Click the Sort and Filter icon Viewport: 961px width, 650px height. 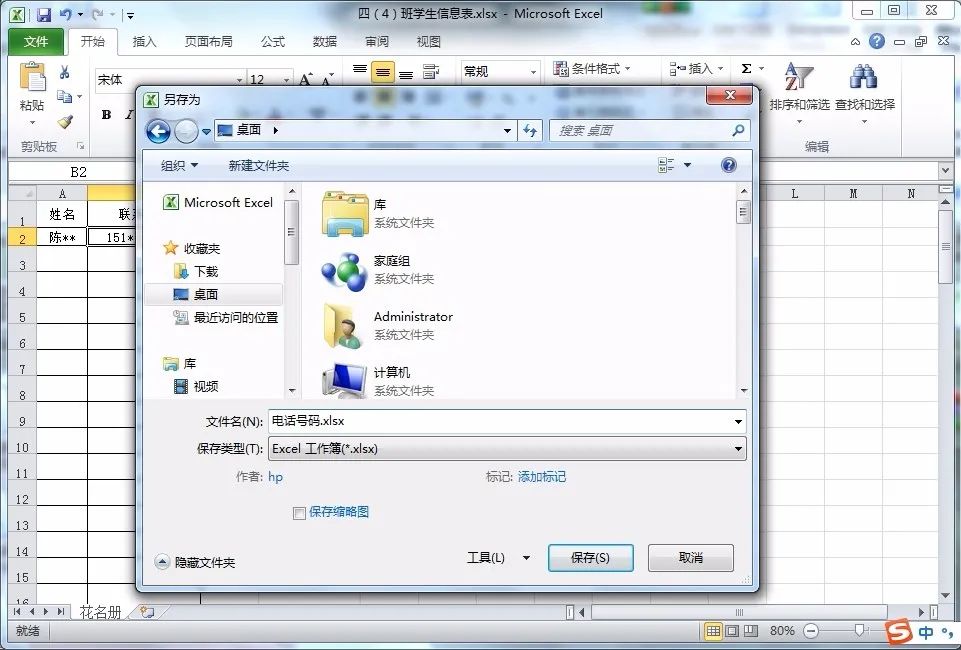click(x=799, y=78)
